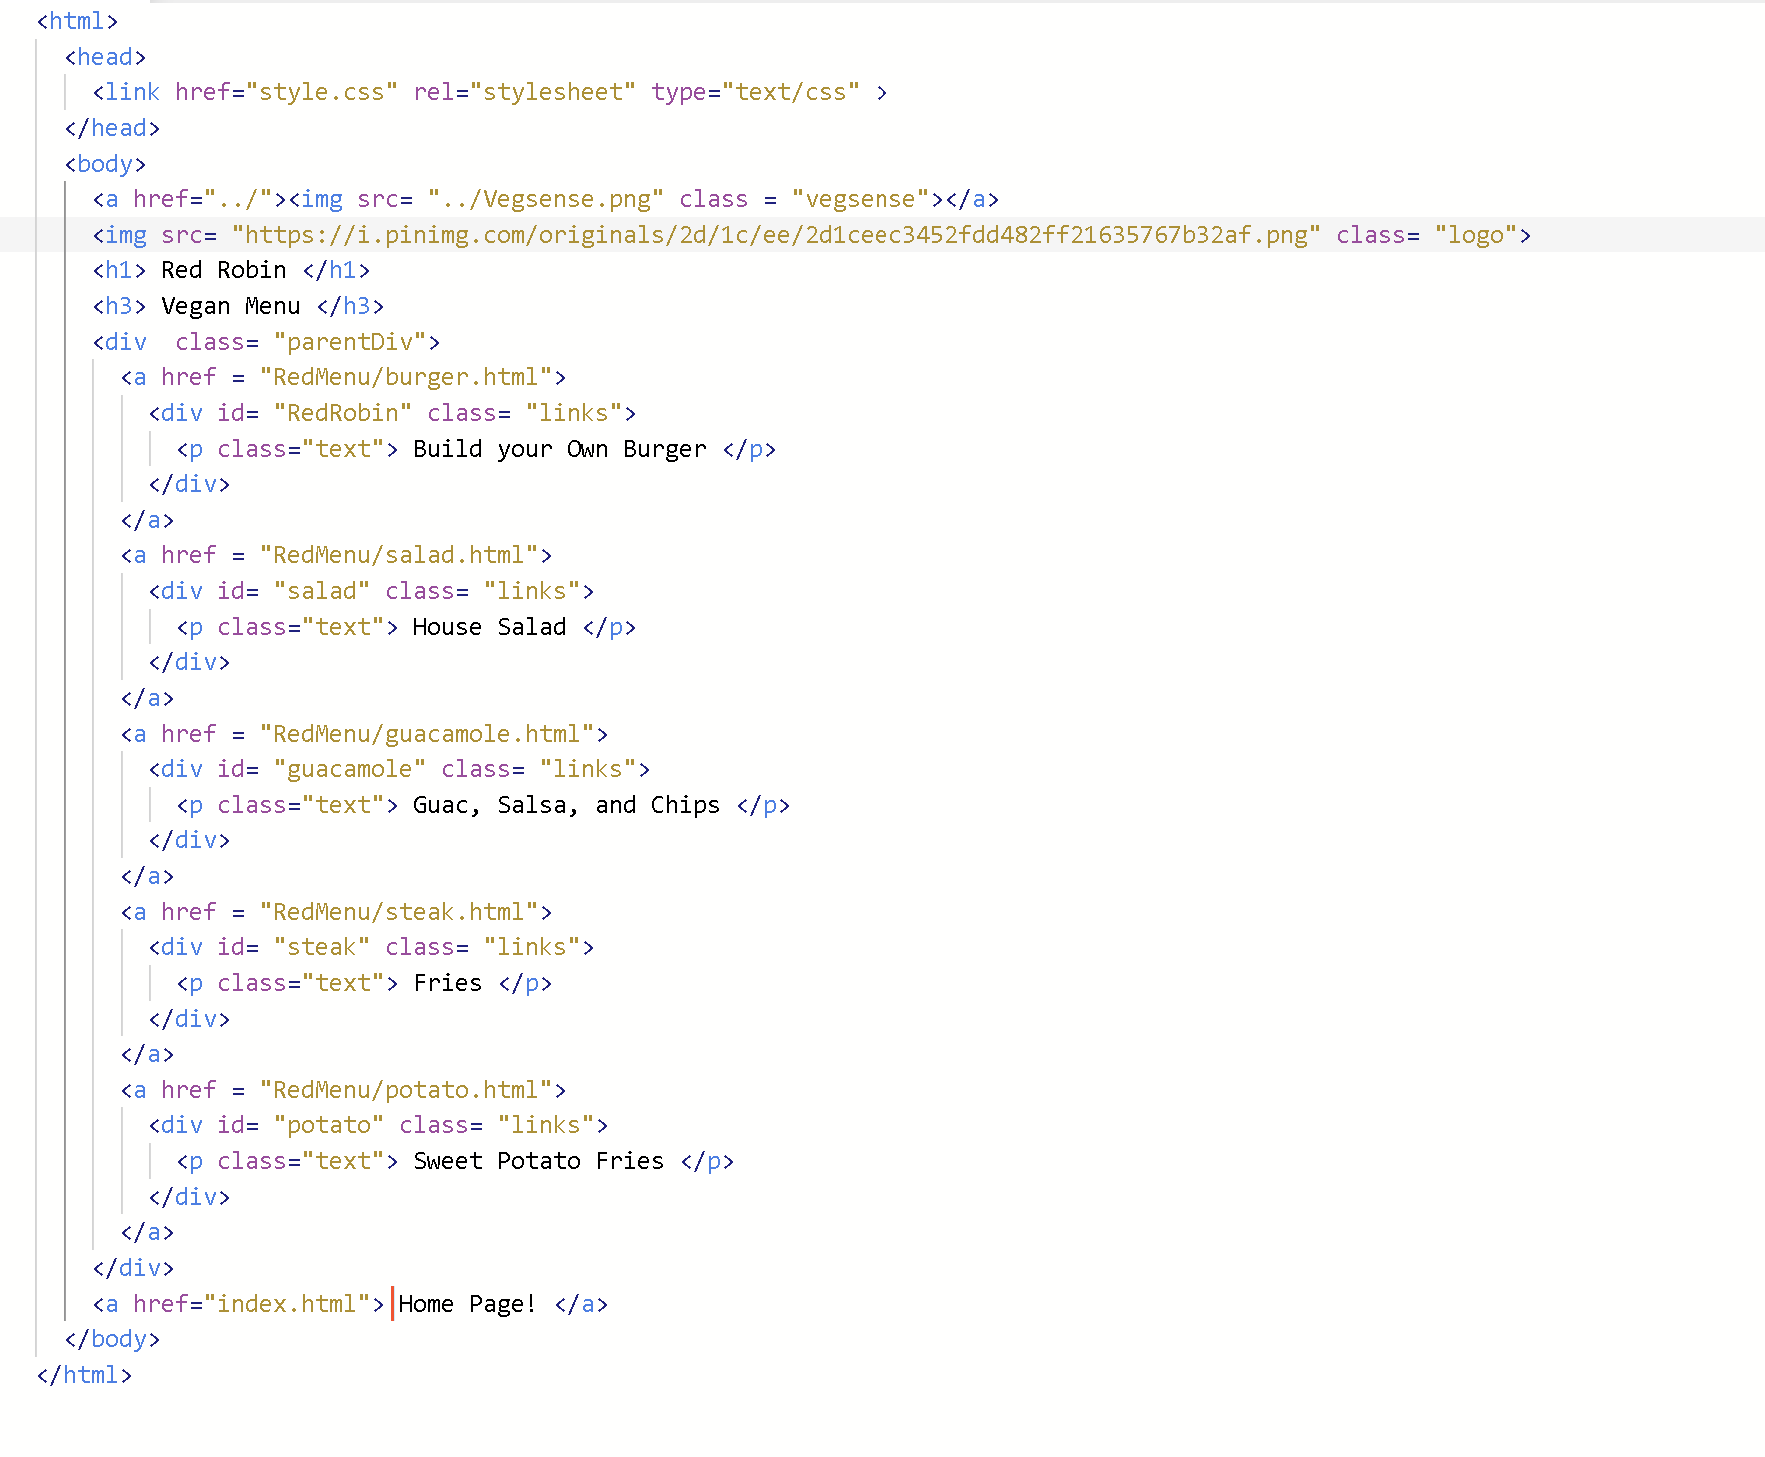Click the Guac, Salsa, and Chips text

tap(567, 805)
